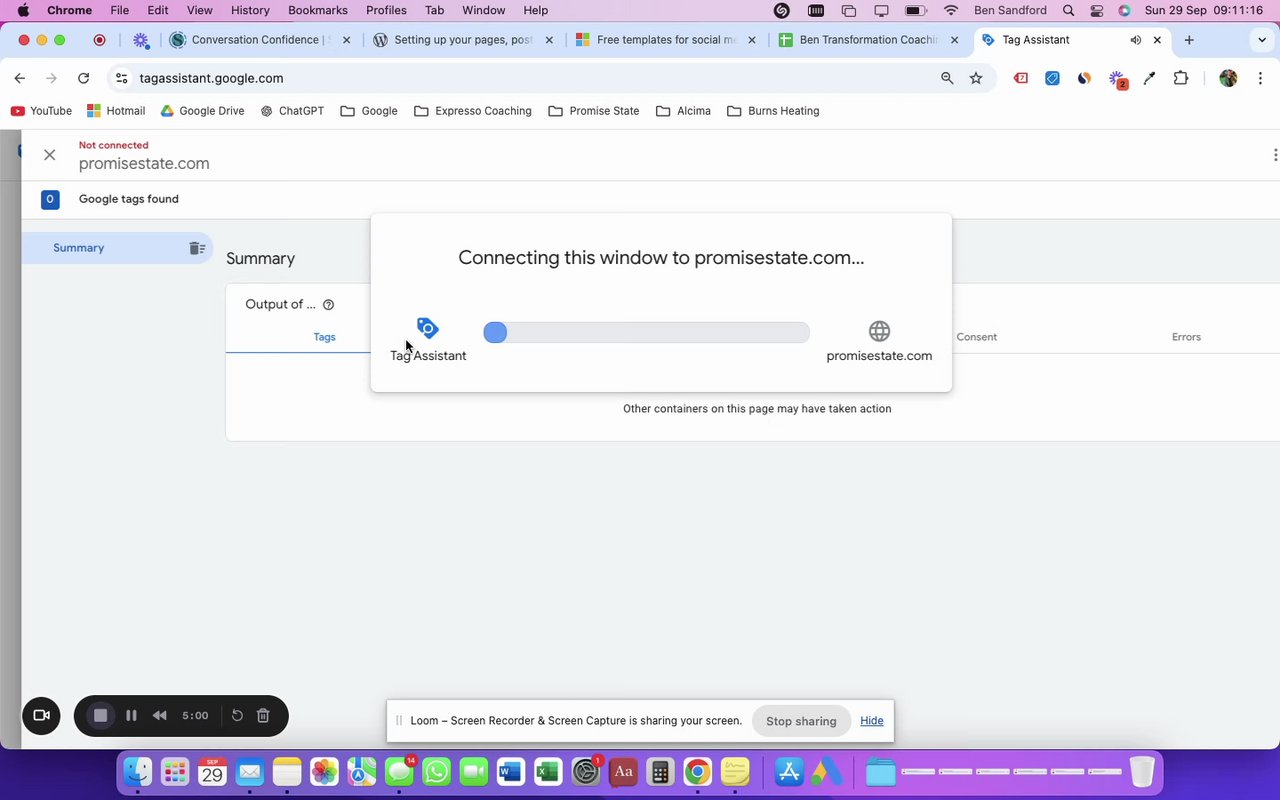The height and width of the screenshot is (800, 1280).
Task: Hide the screen sharing notice
Action: point(871,721)
